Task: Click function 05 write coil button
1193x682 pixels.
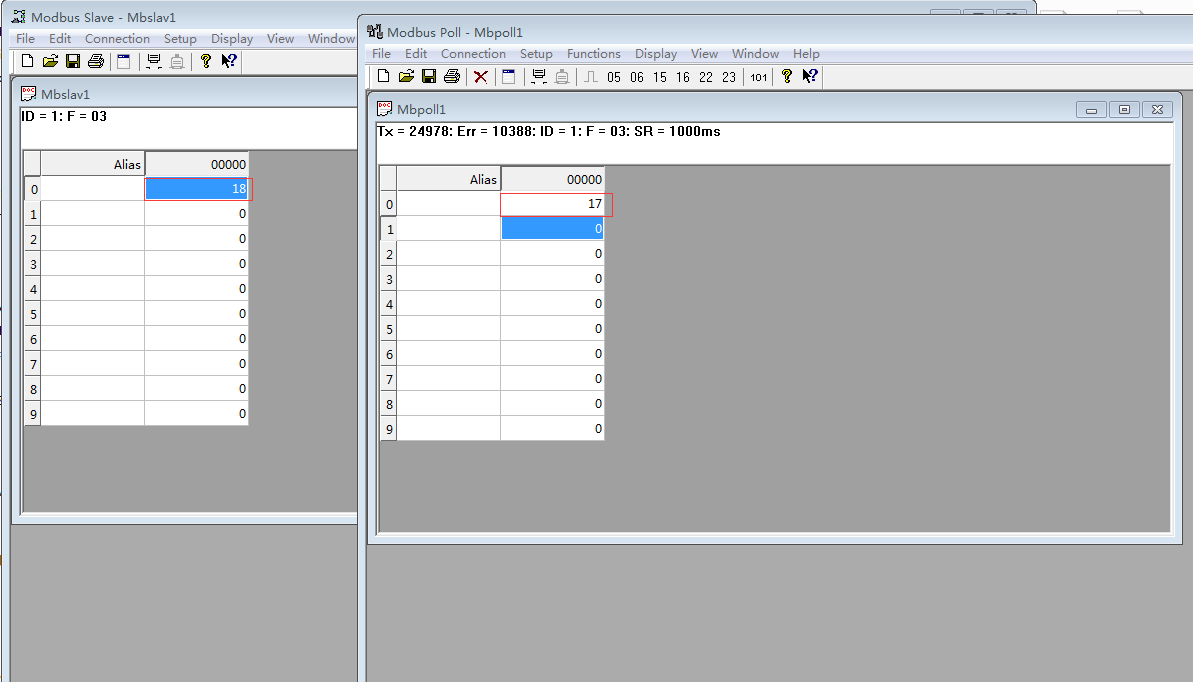Action: [x=614, y=77]
